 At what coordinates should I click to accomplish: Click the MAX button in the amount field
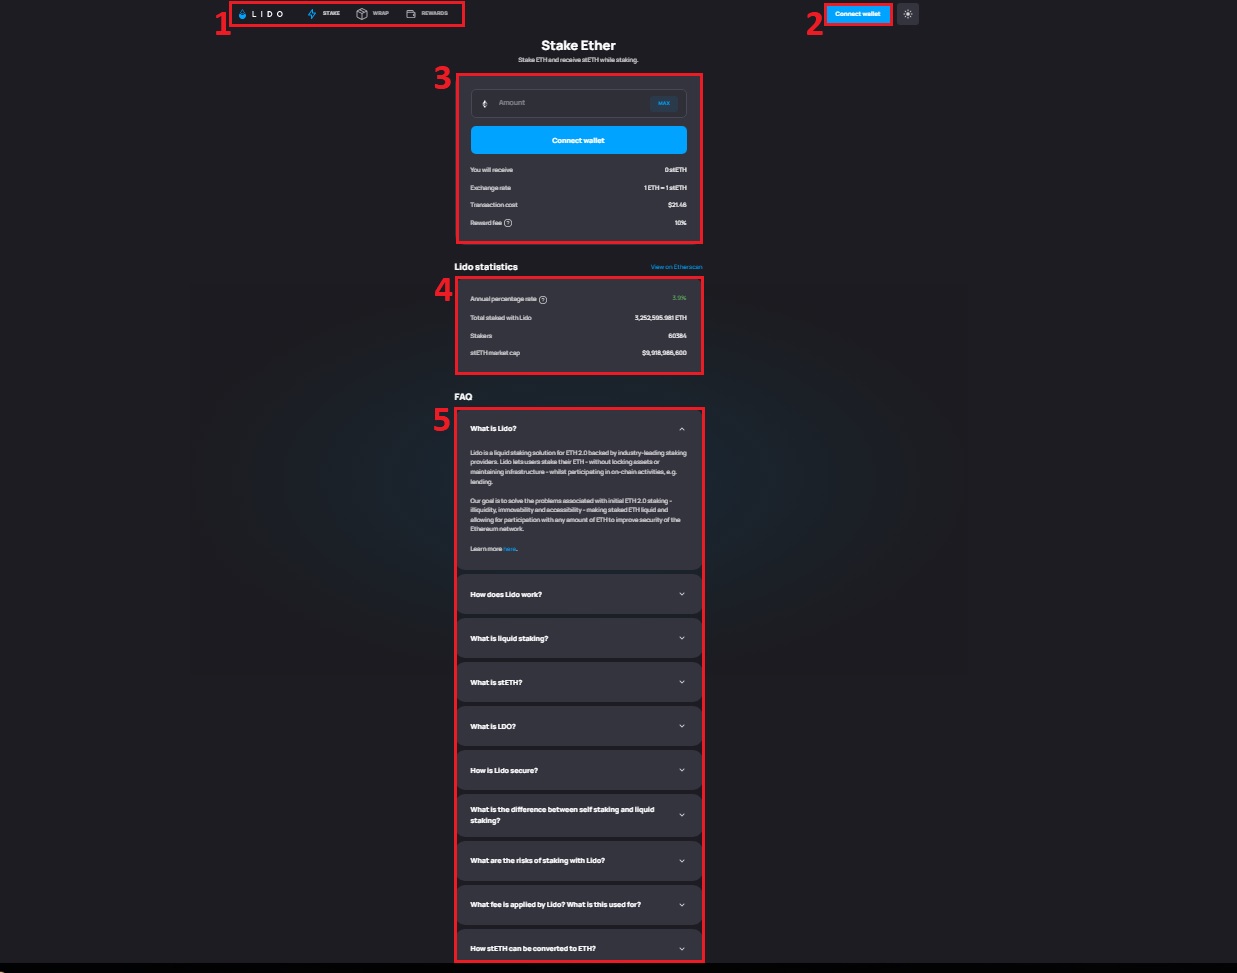[x=664, y=103]
